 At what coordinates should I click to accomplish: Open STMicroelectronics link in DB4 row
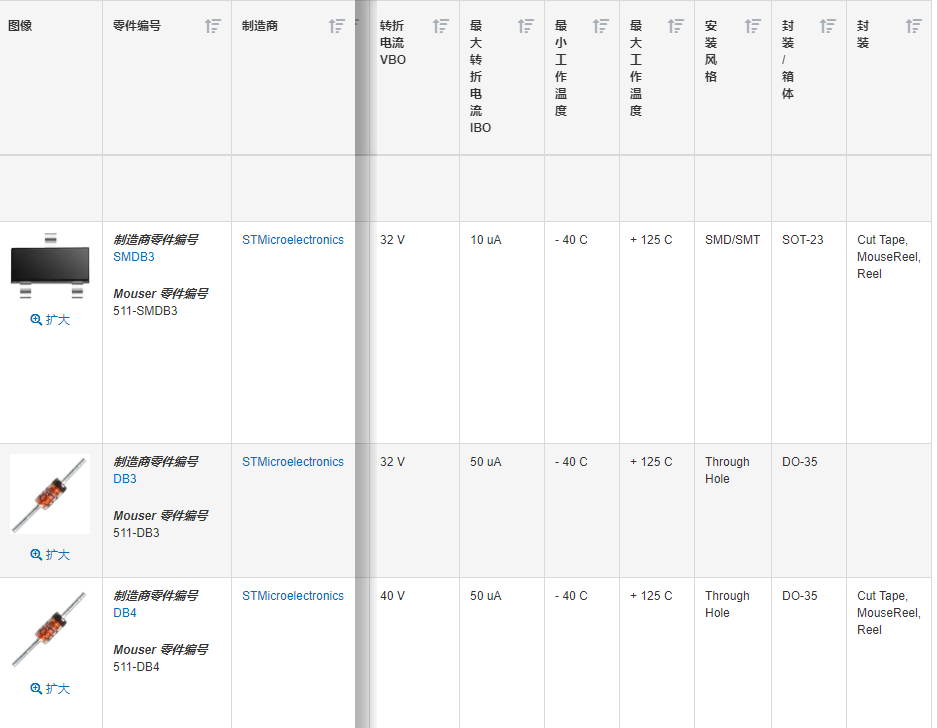tap(292, 596)
